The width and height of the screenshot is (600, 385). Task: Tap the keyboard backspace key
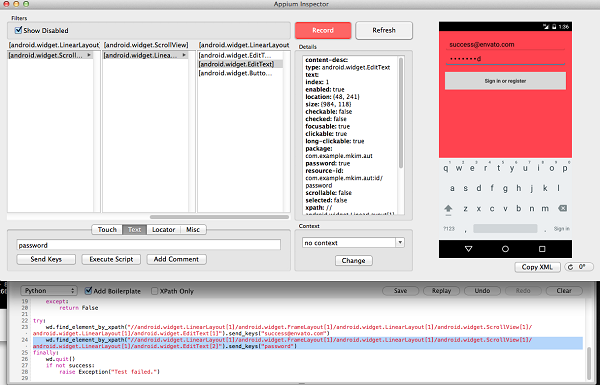pos(562,208)
